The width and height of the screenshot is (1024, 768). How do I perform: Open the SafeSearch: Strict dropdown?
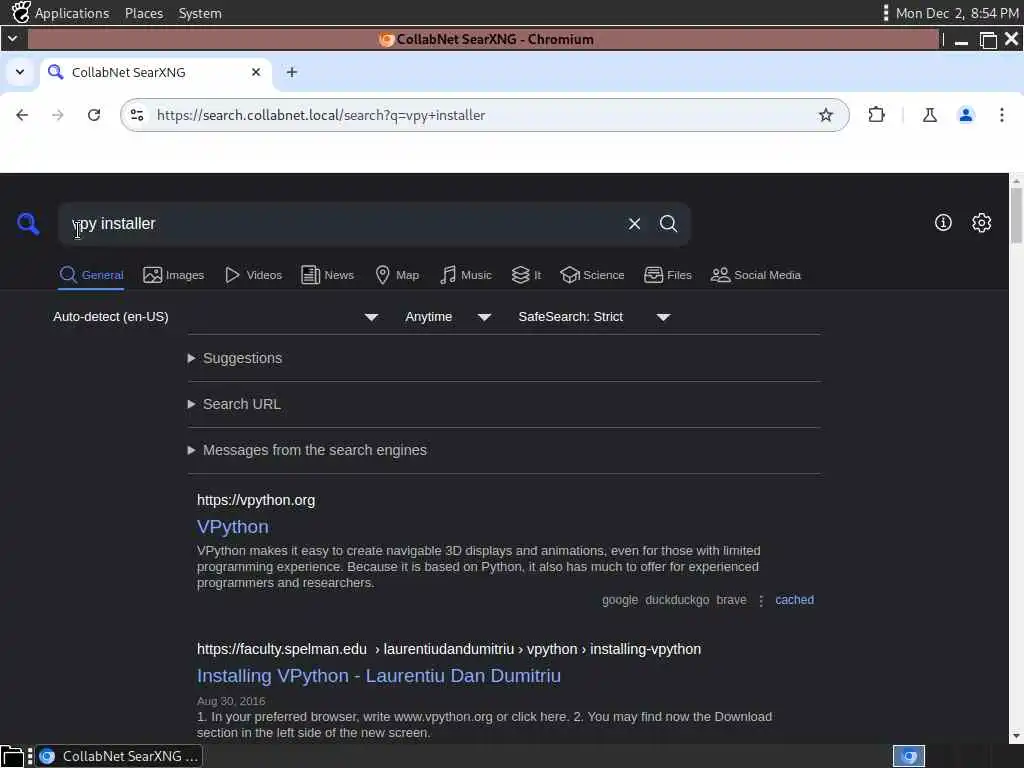click(594, 317)
